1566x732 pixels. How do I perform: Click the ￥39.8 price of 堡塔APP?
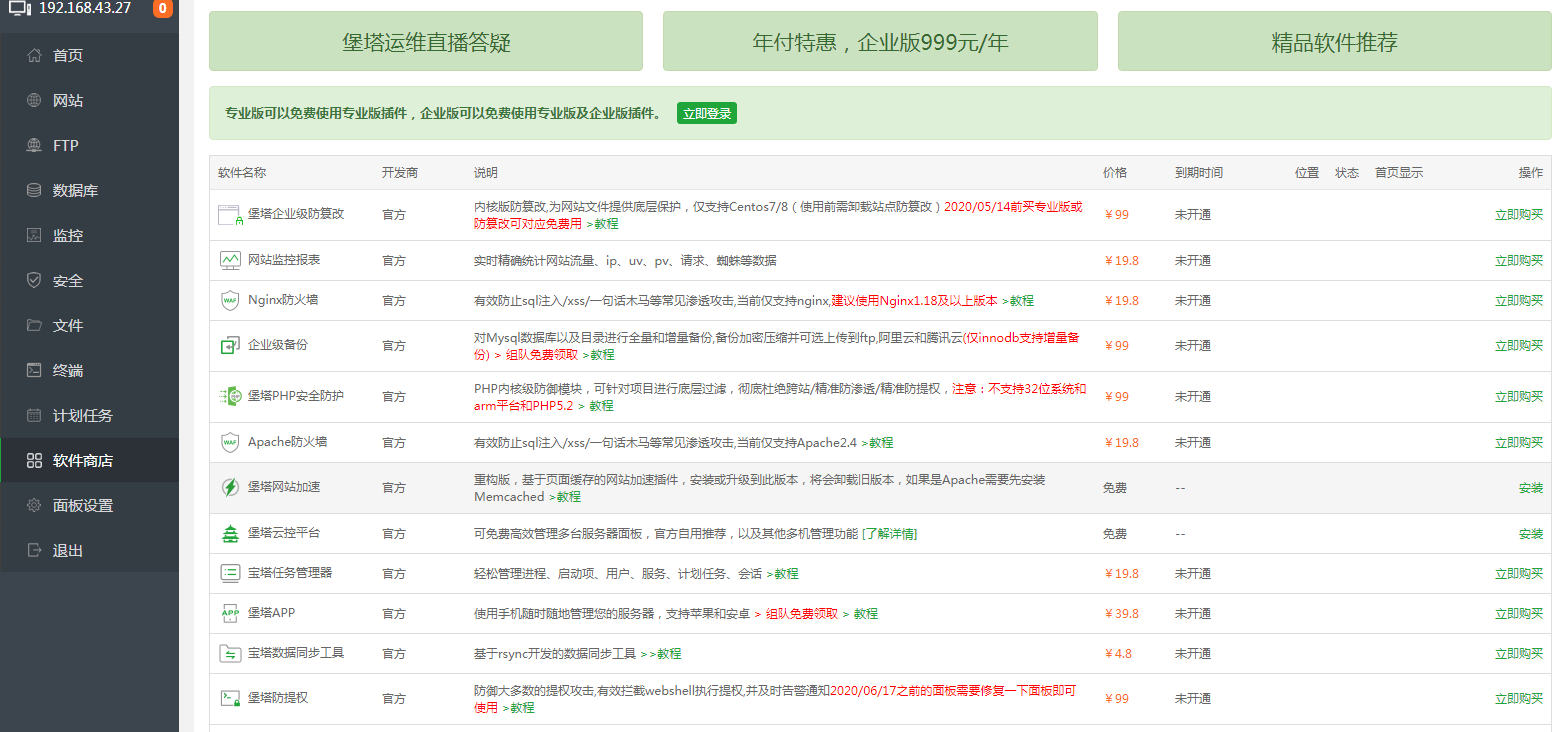point(1122,613)
